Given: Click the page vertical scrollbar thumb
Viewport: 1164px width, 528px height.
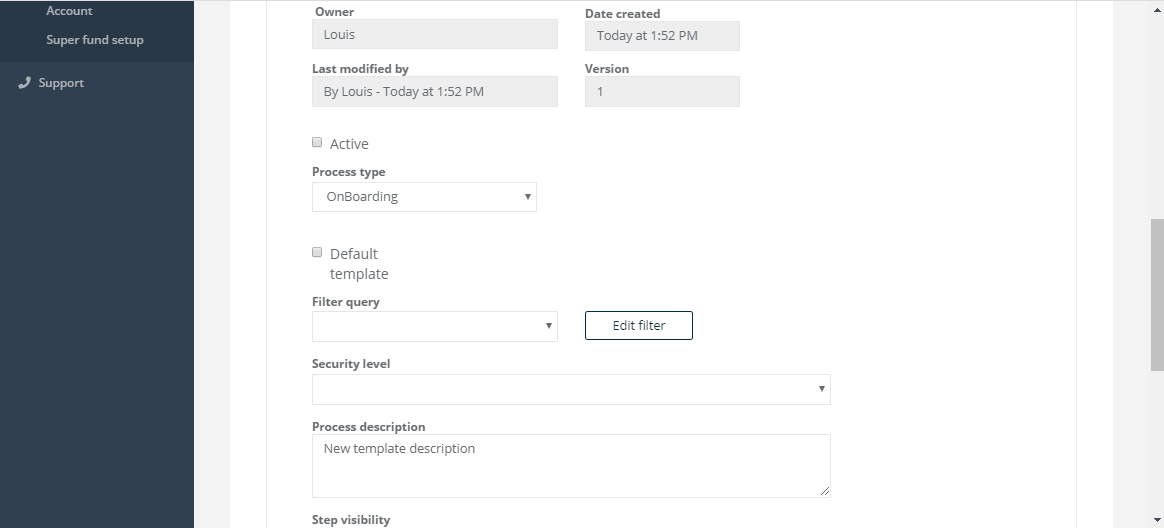Looking at the screenshot, I should click(x=1157, y=294).
